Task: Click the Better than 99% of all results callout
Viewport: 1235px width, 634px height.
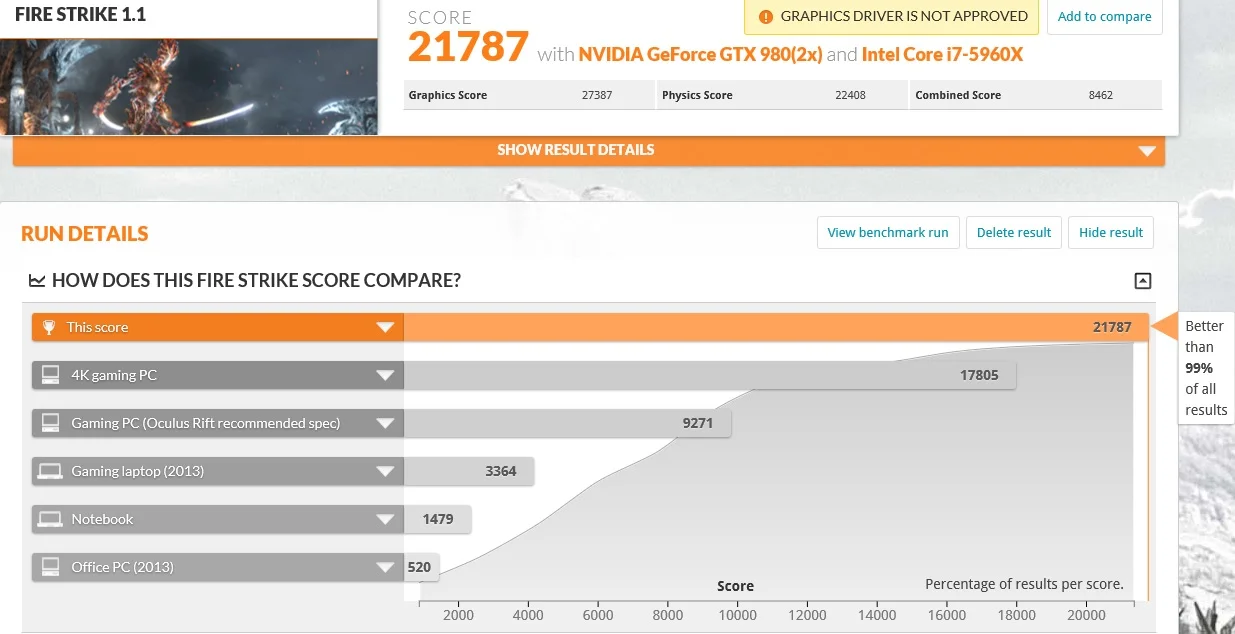Action: pos(1205,368)
